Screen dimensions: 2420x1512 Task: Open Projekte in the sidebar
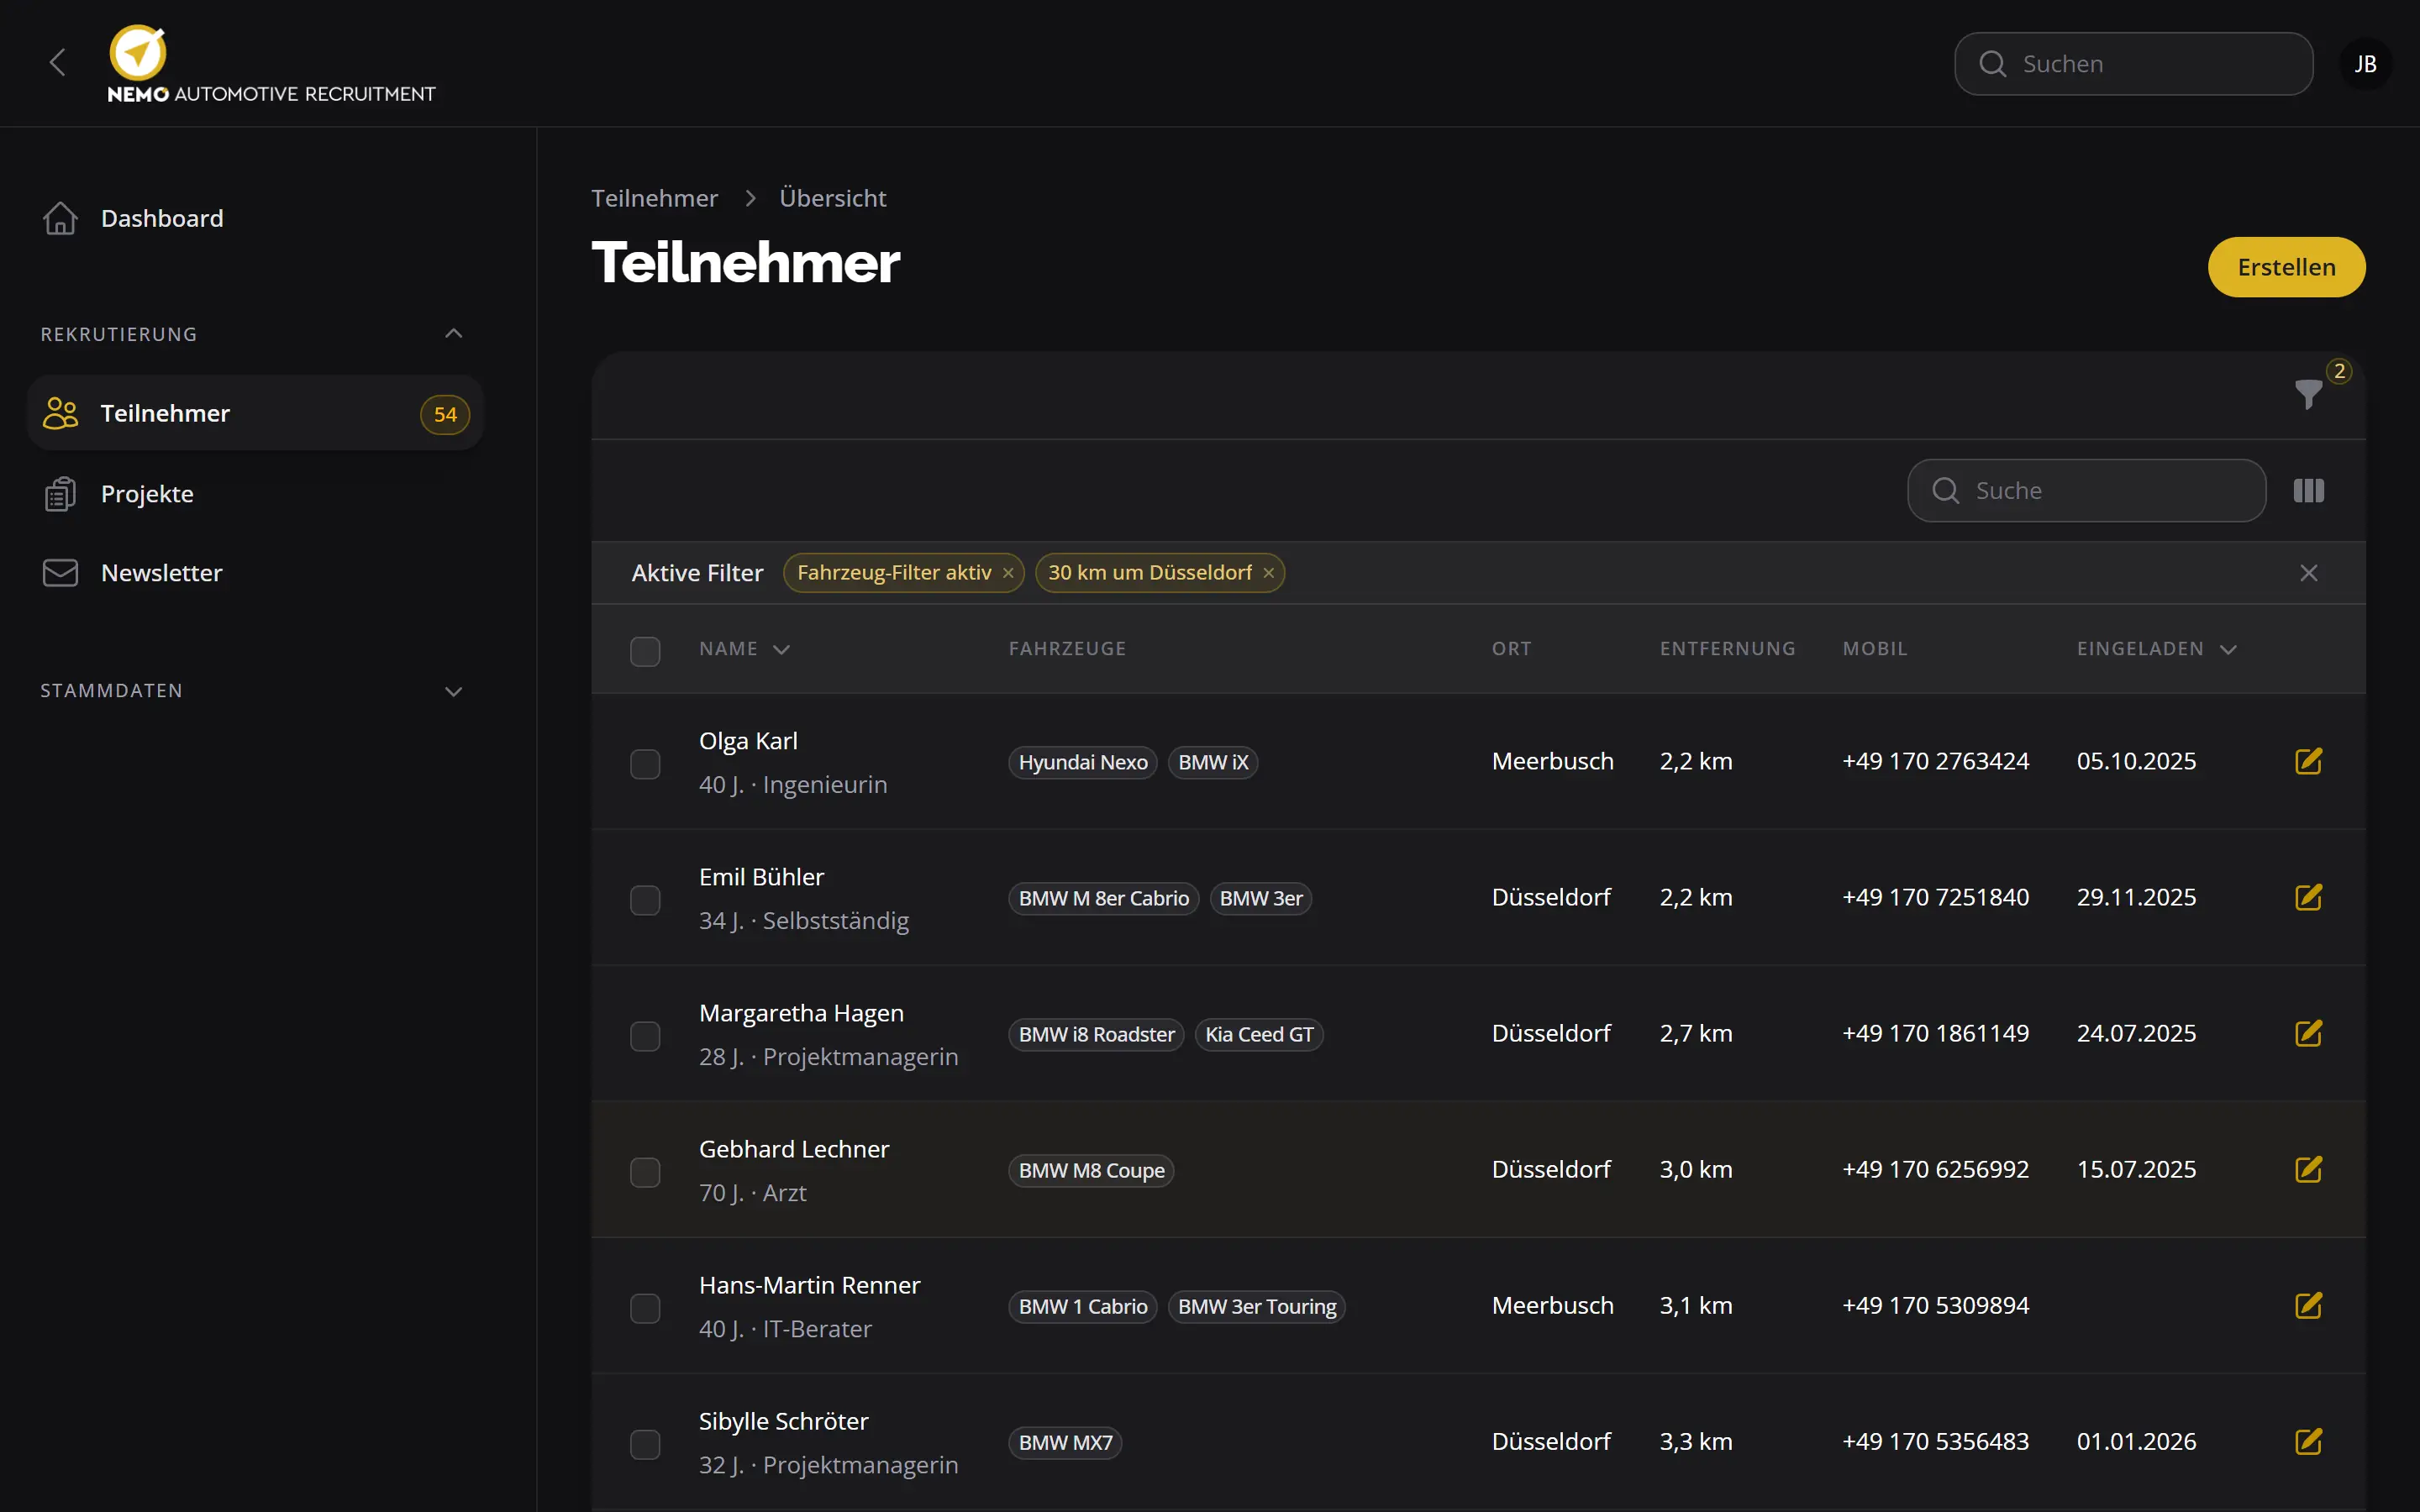click(255, 493)
